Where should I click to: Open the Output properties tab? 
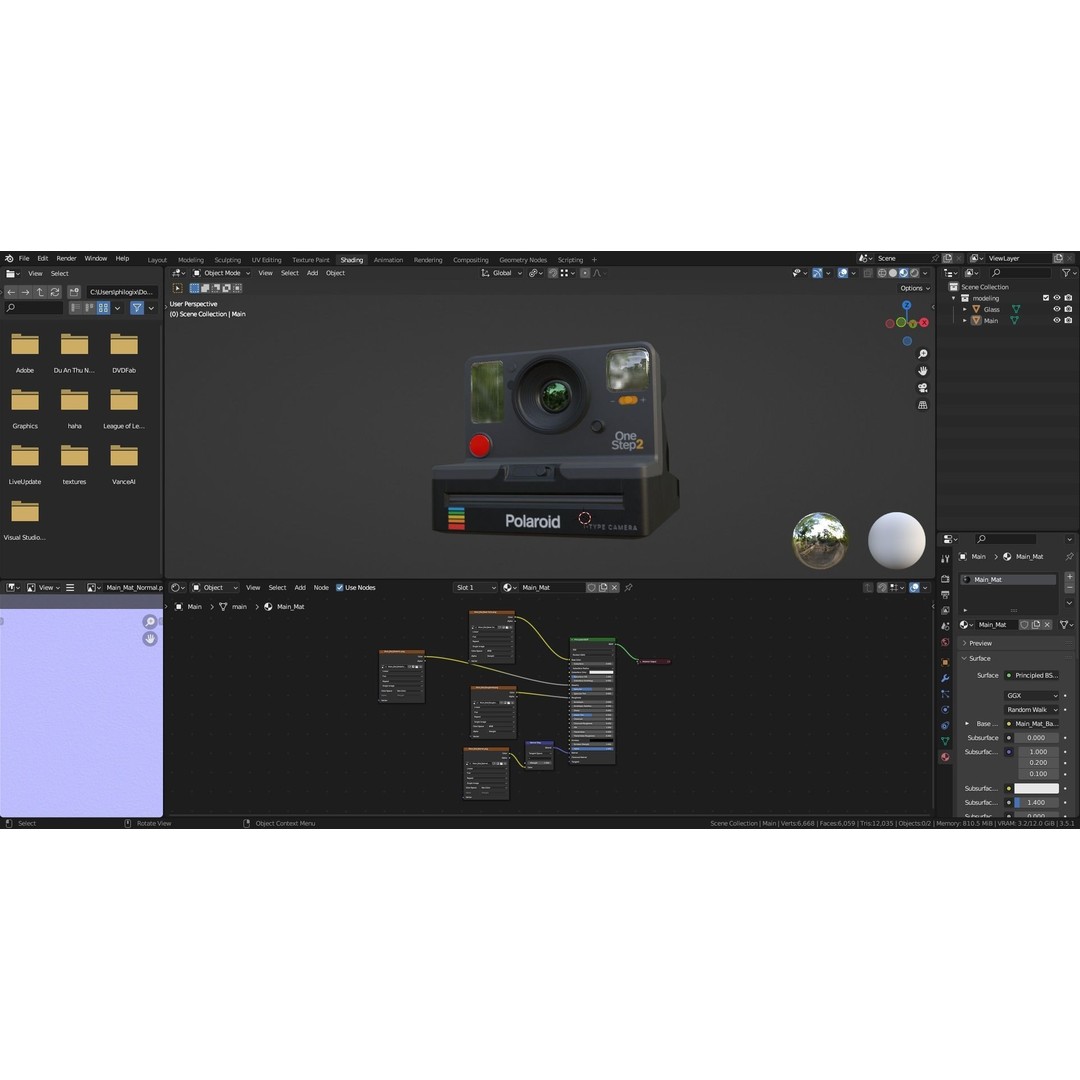coord(945,594)
